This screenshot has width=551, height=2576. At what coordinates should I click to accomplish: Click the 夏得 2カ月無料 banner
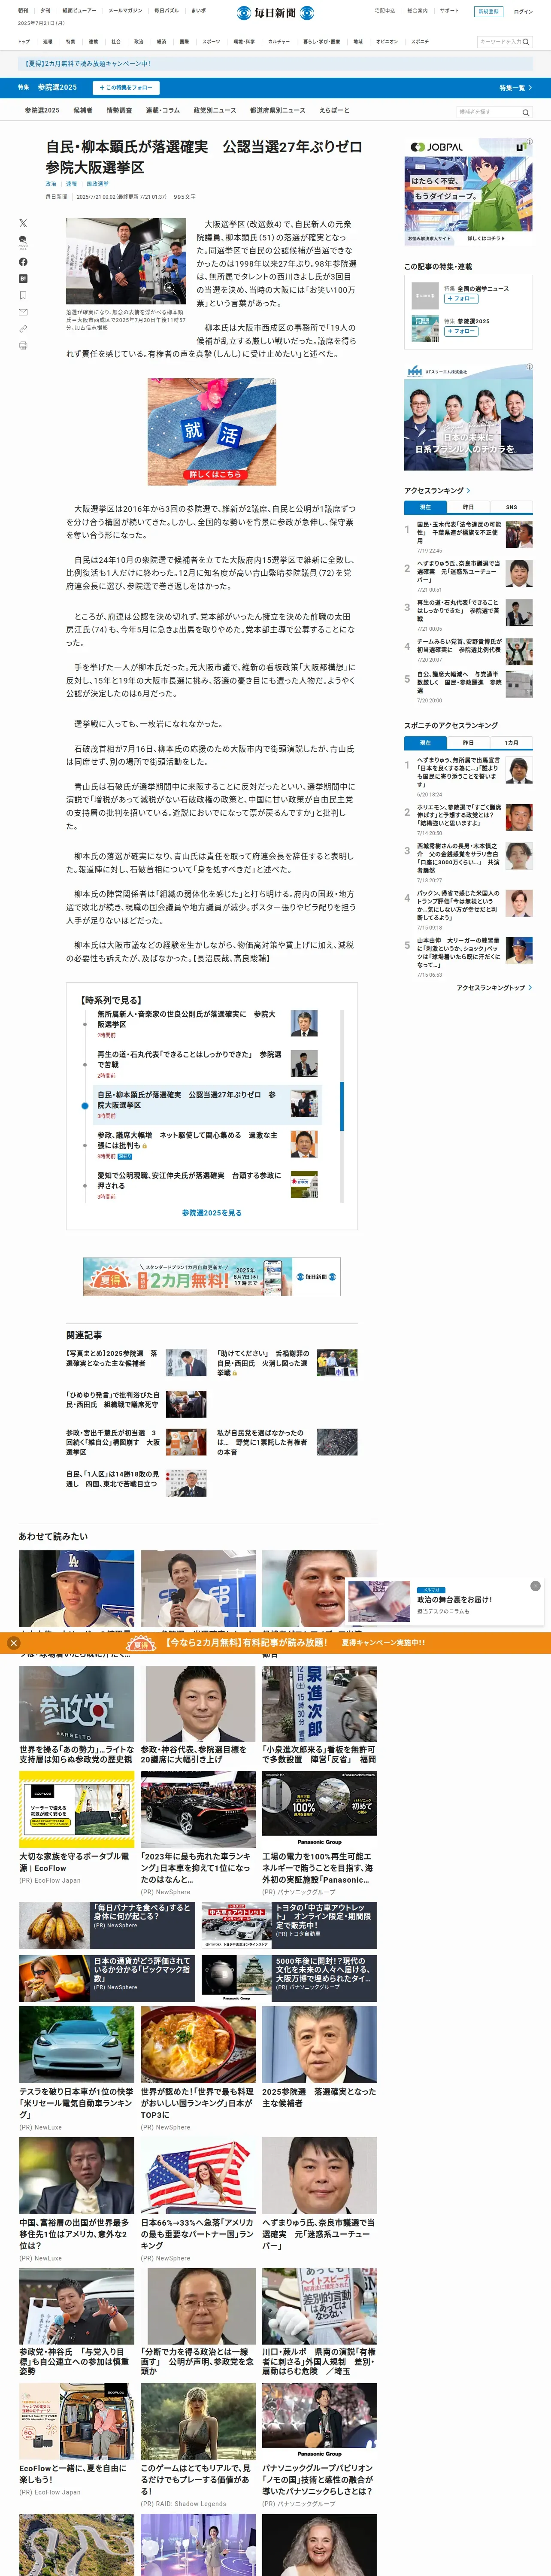coord(212,1277)
